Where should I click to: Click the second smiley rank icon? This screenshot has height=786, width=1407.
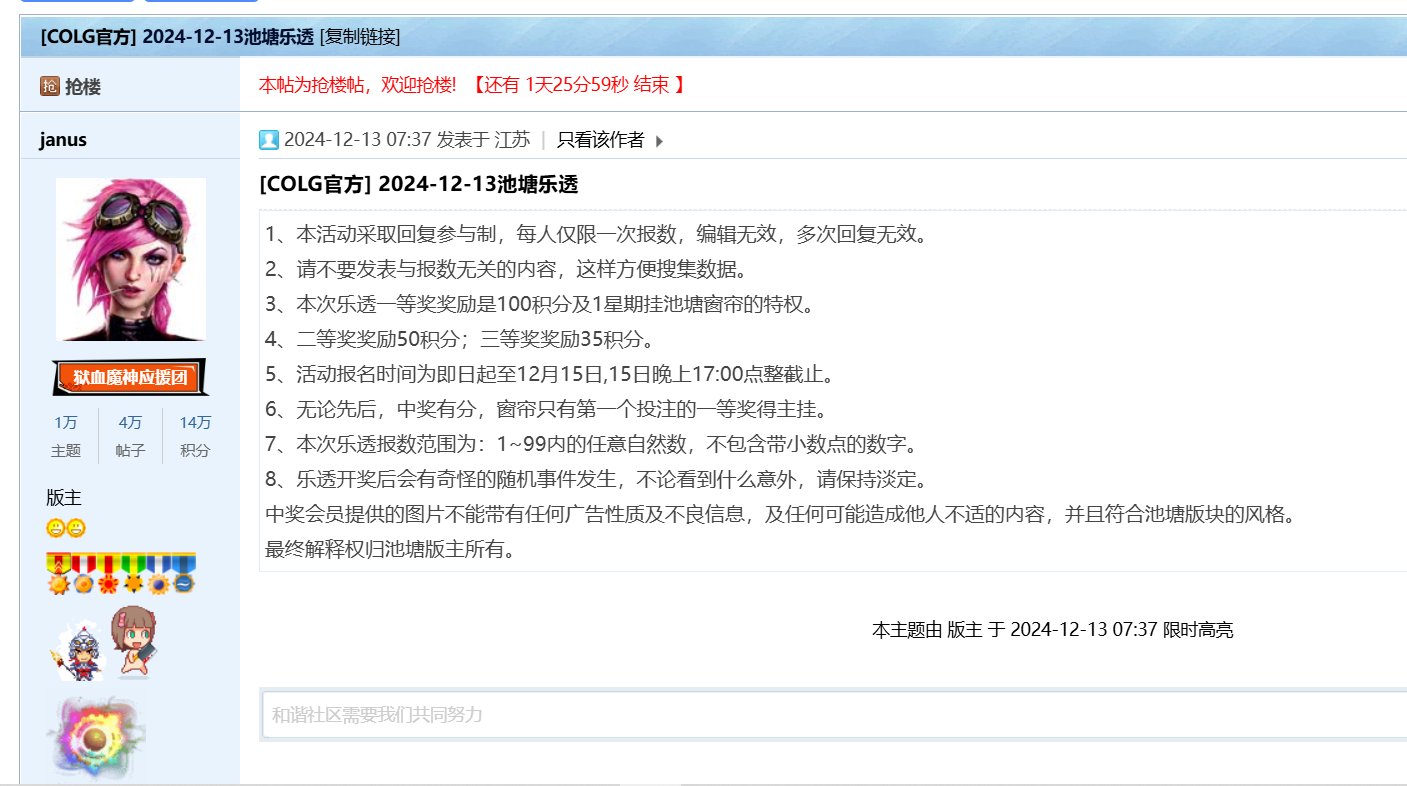point(76,528)
